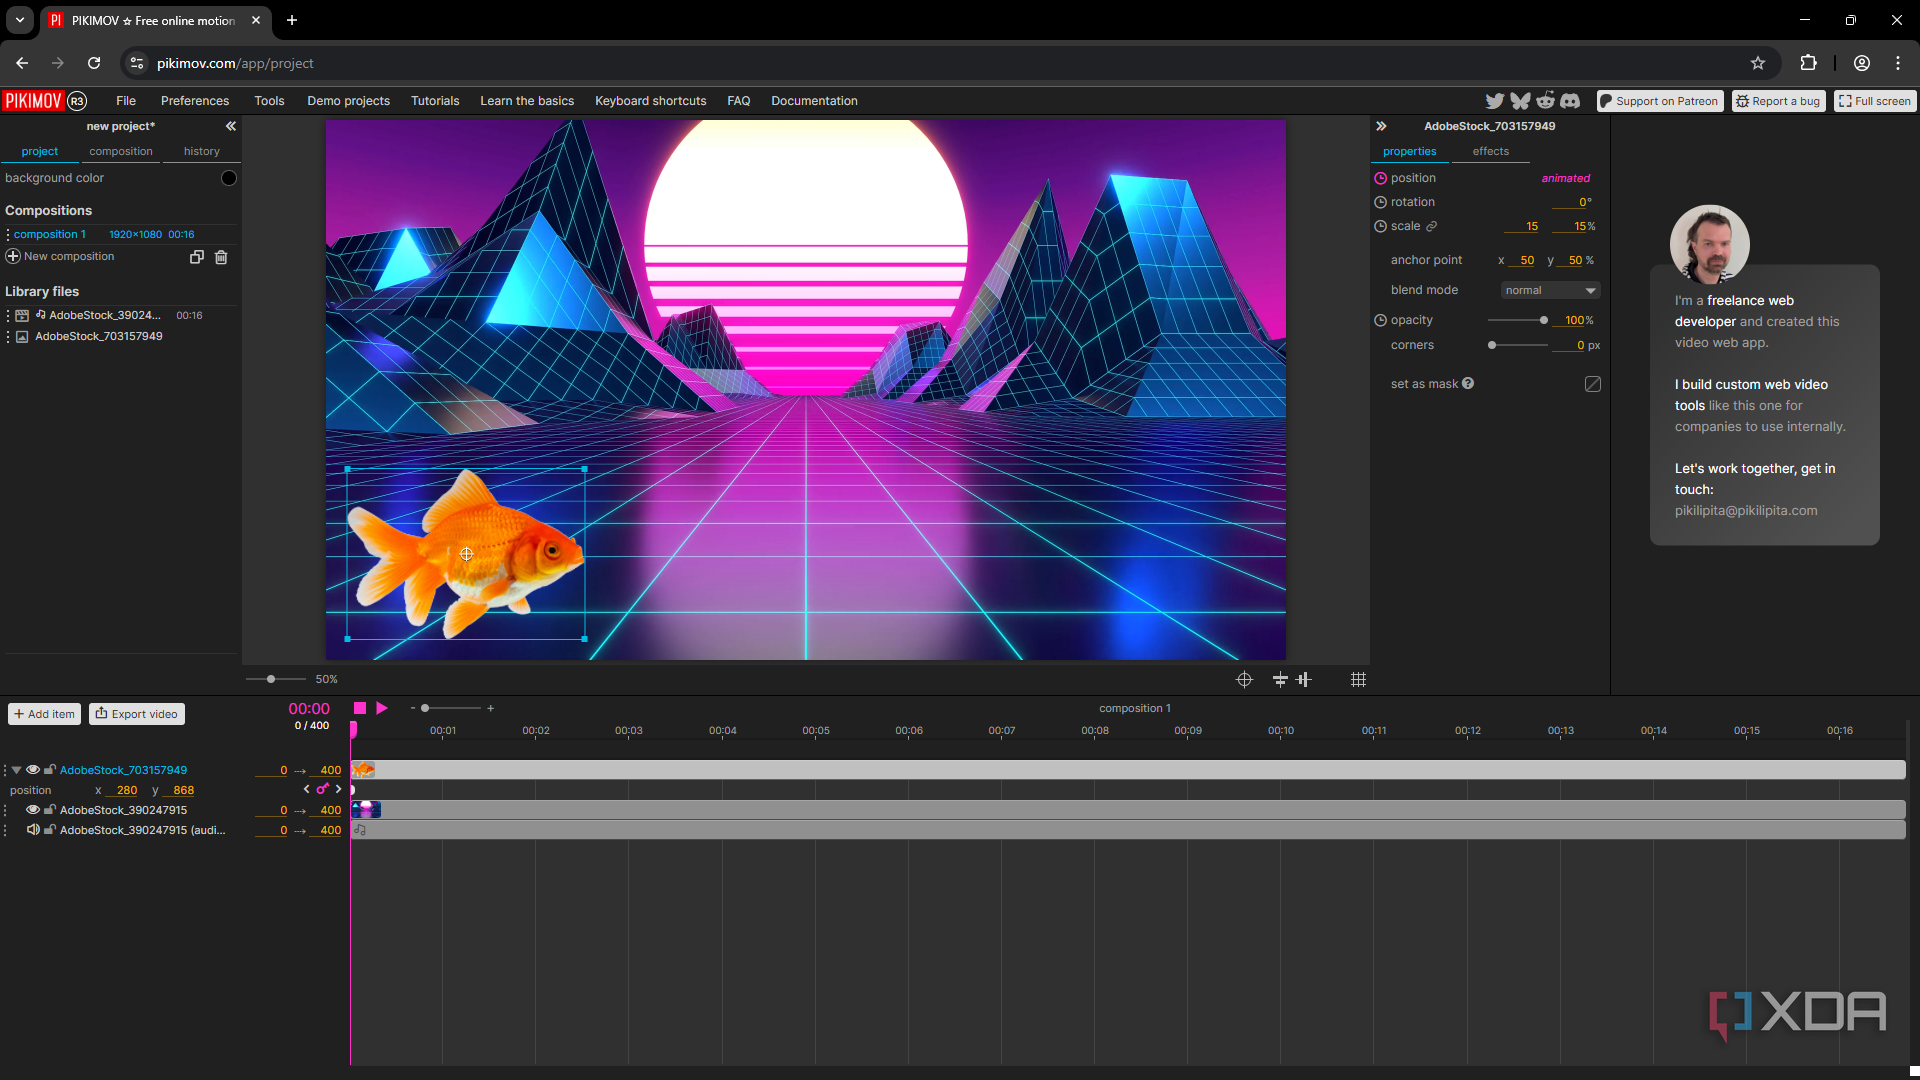Click Report a bug button
This screenshot has width=1920, height=1080.
tap(1779, 101)
